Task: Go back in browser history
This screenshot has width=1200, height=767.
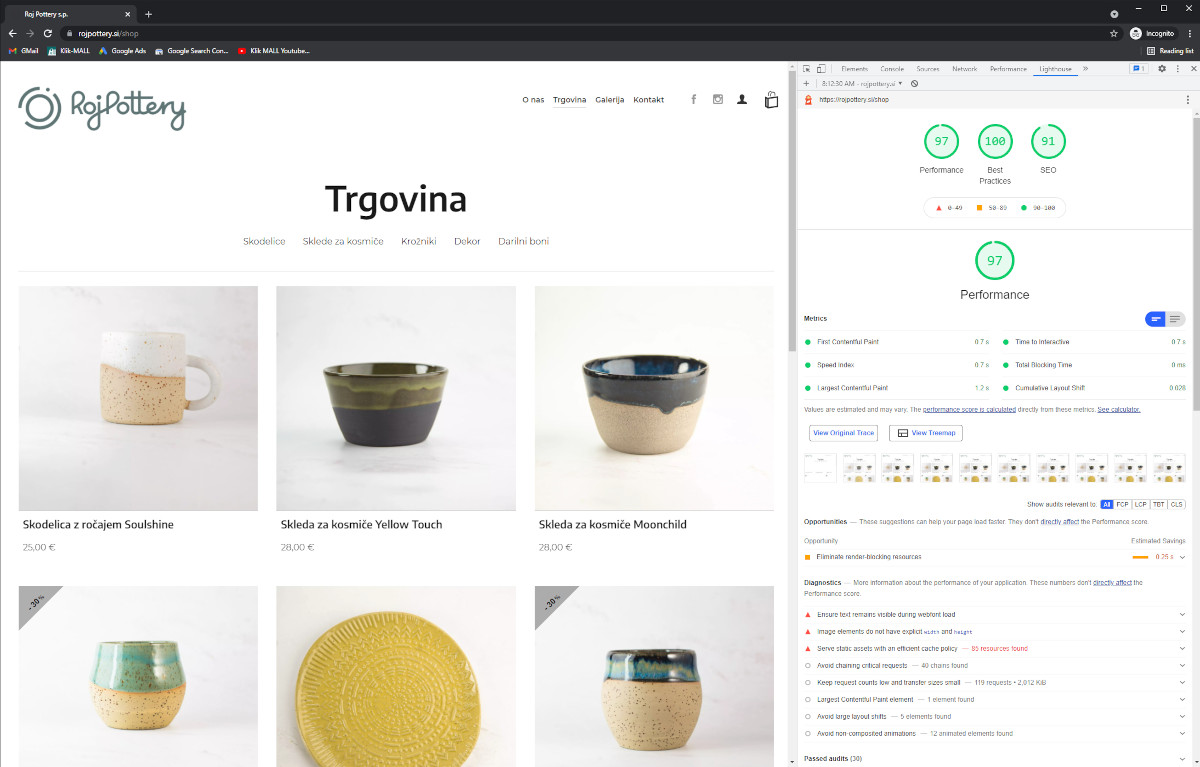Action: (x=12, y=33)
